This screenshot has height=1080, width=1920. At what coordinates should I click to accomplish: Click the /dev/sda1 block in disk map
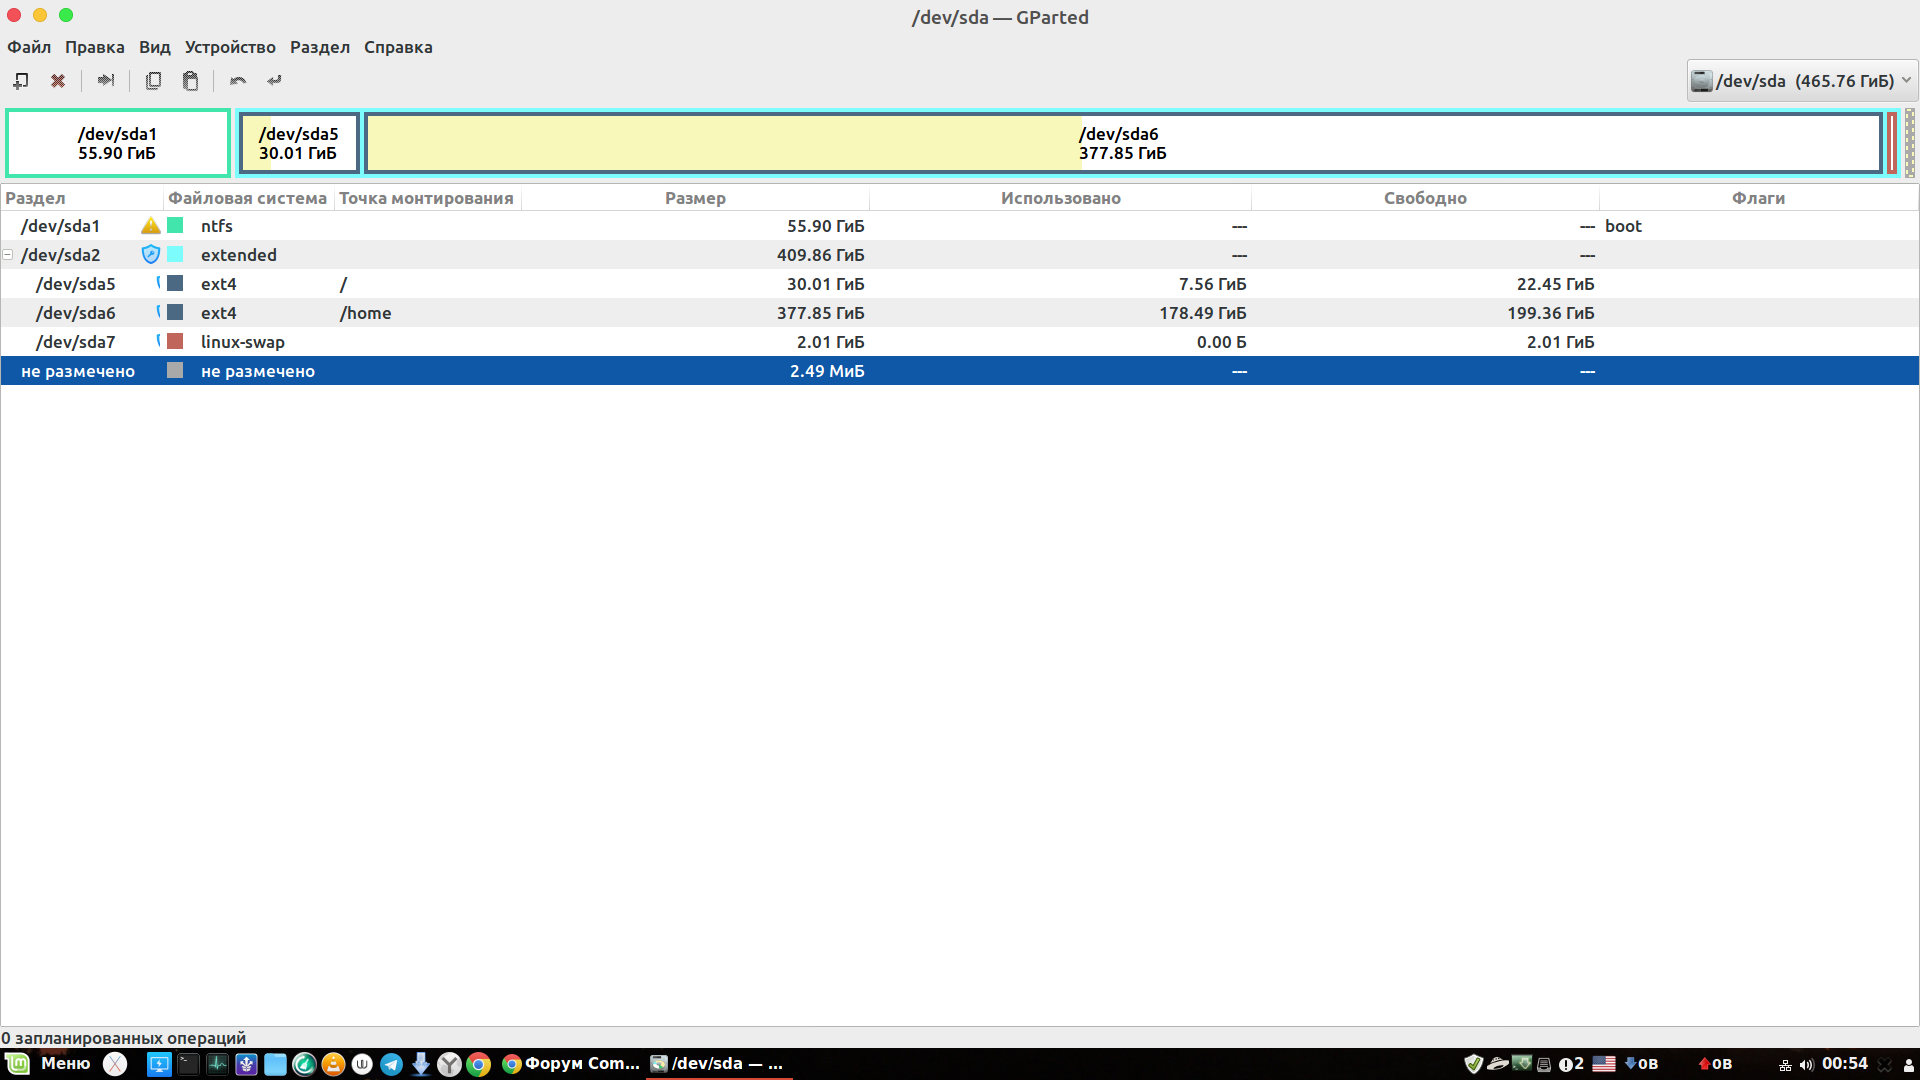point(118,143)
